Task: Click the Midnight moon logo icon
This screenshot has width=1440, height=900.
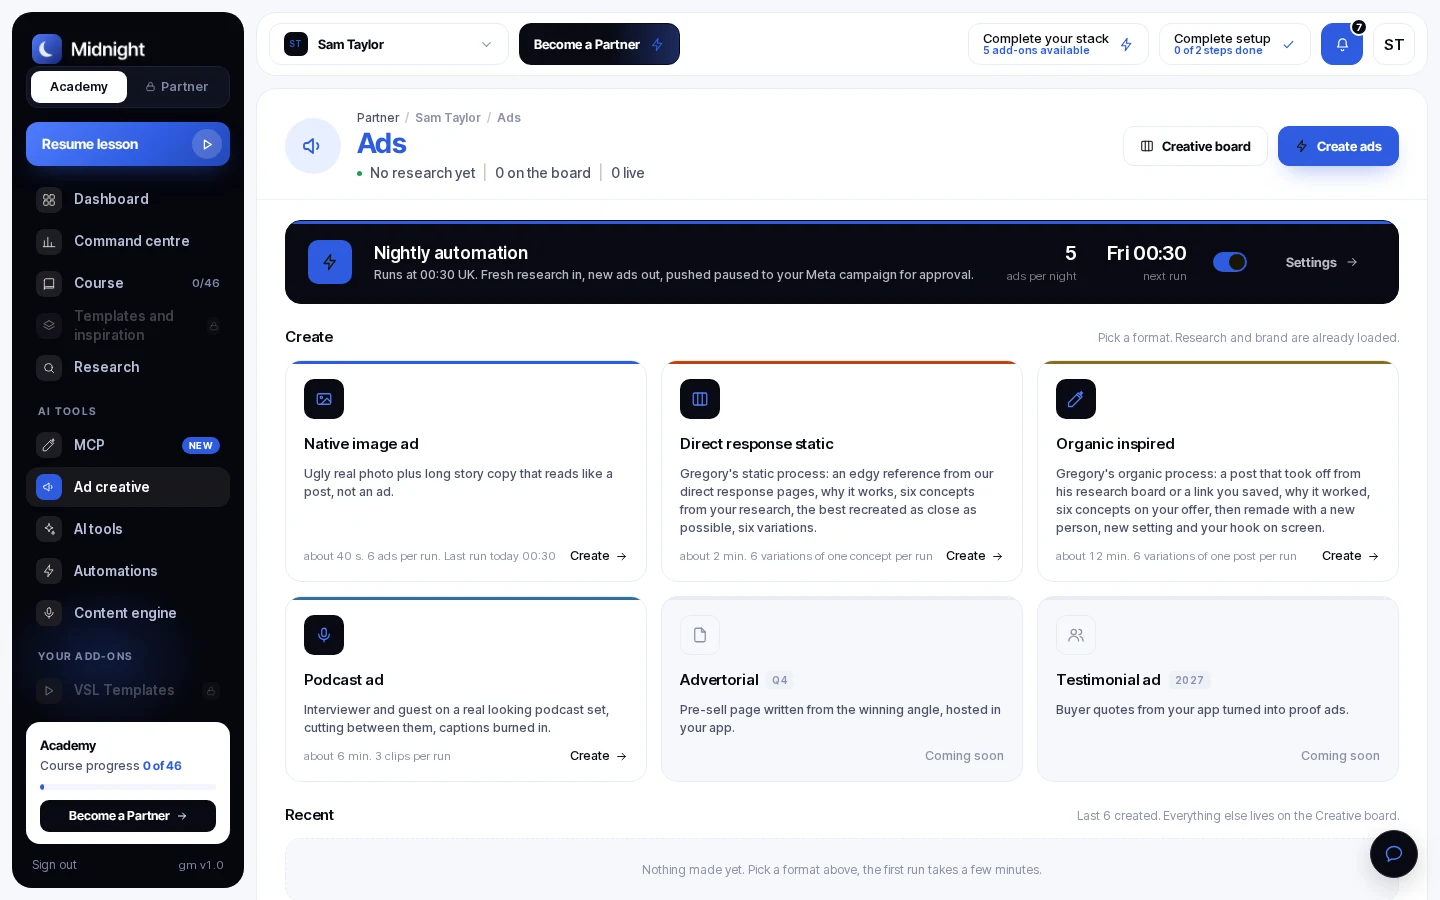Action: (x=47, y=49)
